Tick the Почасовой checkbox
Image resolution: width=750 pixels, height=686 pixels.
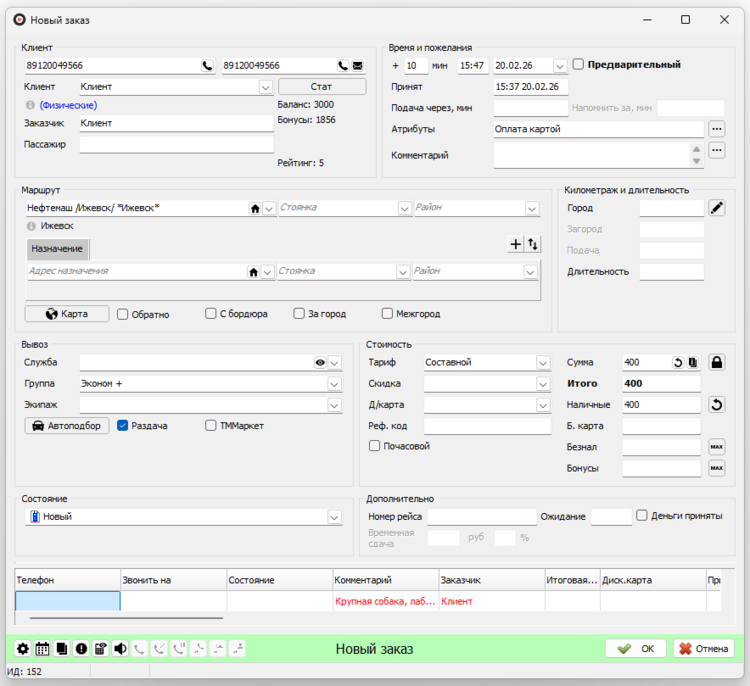375,446
